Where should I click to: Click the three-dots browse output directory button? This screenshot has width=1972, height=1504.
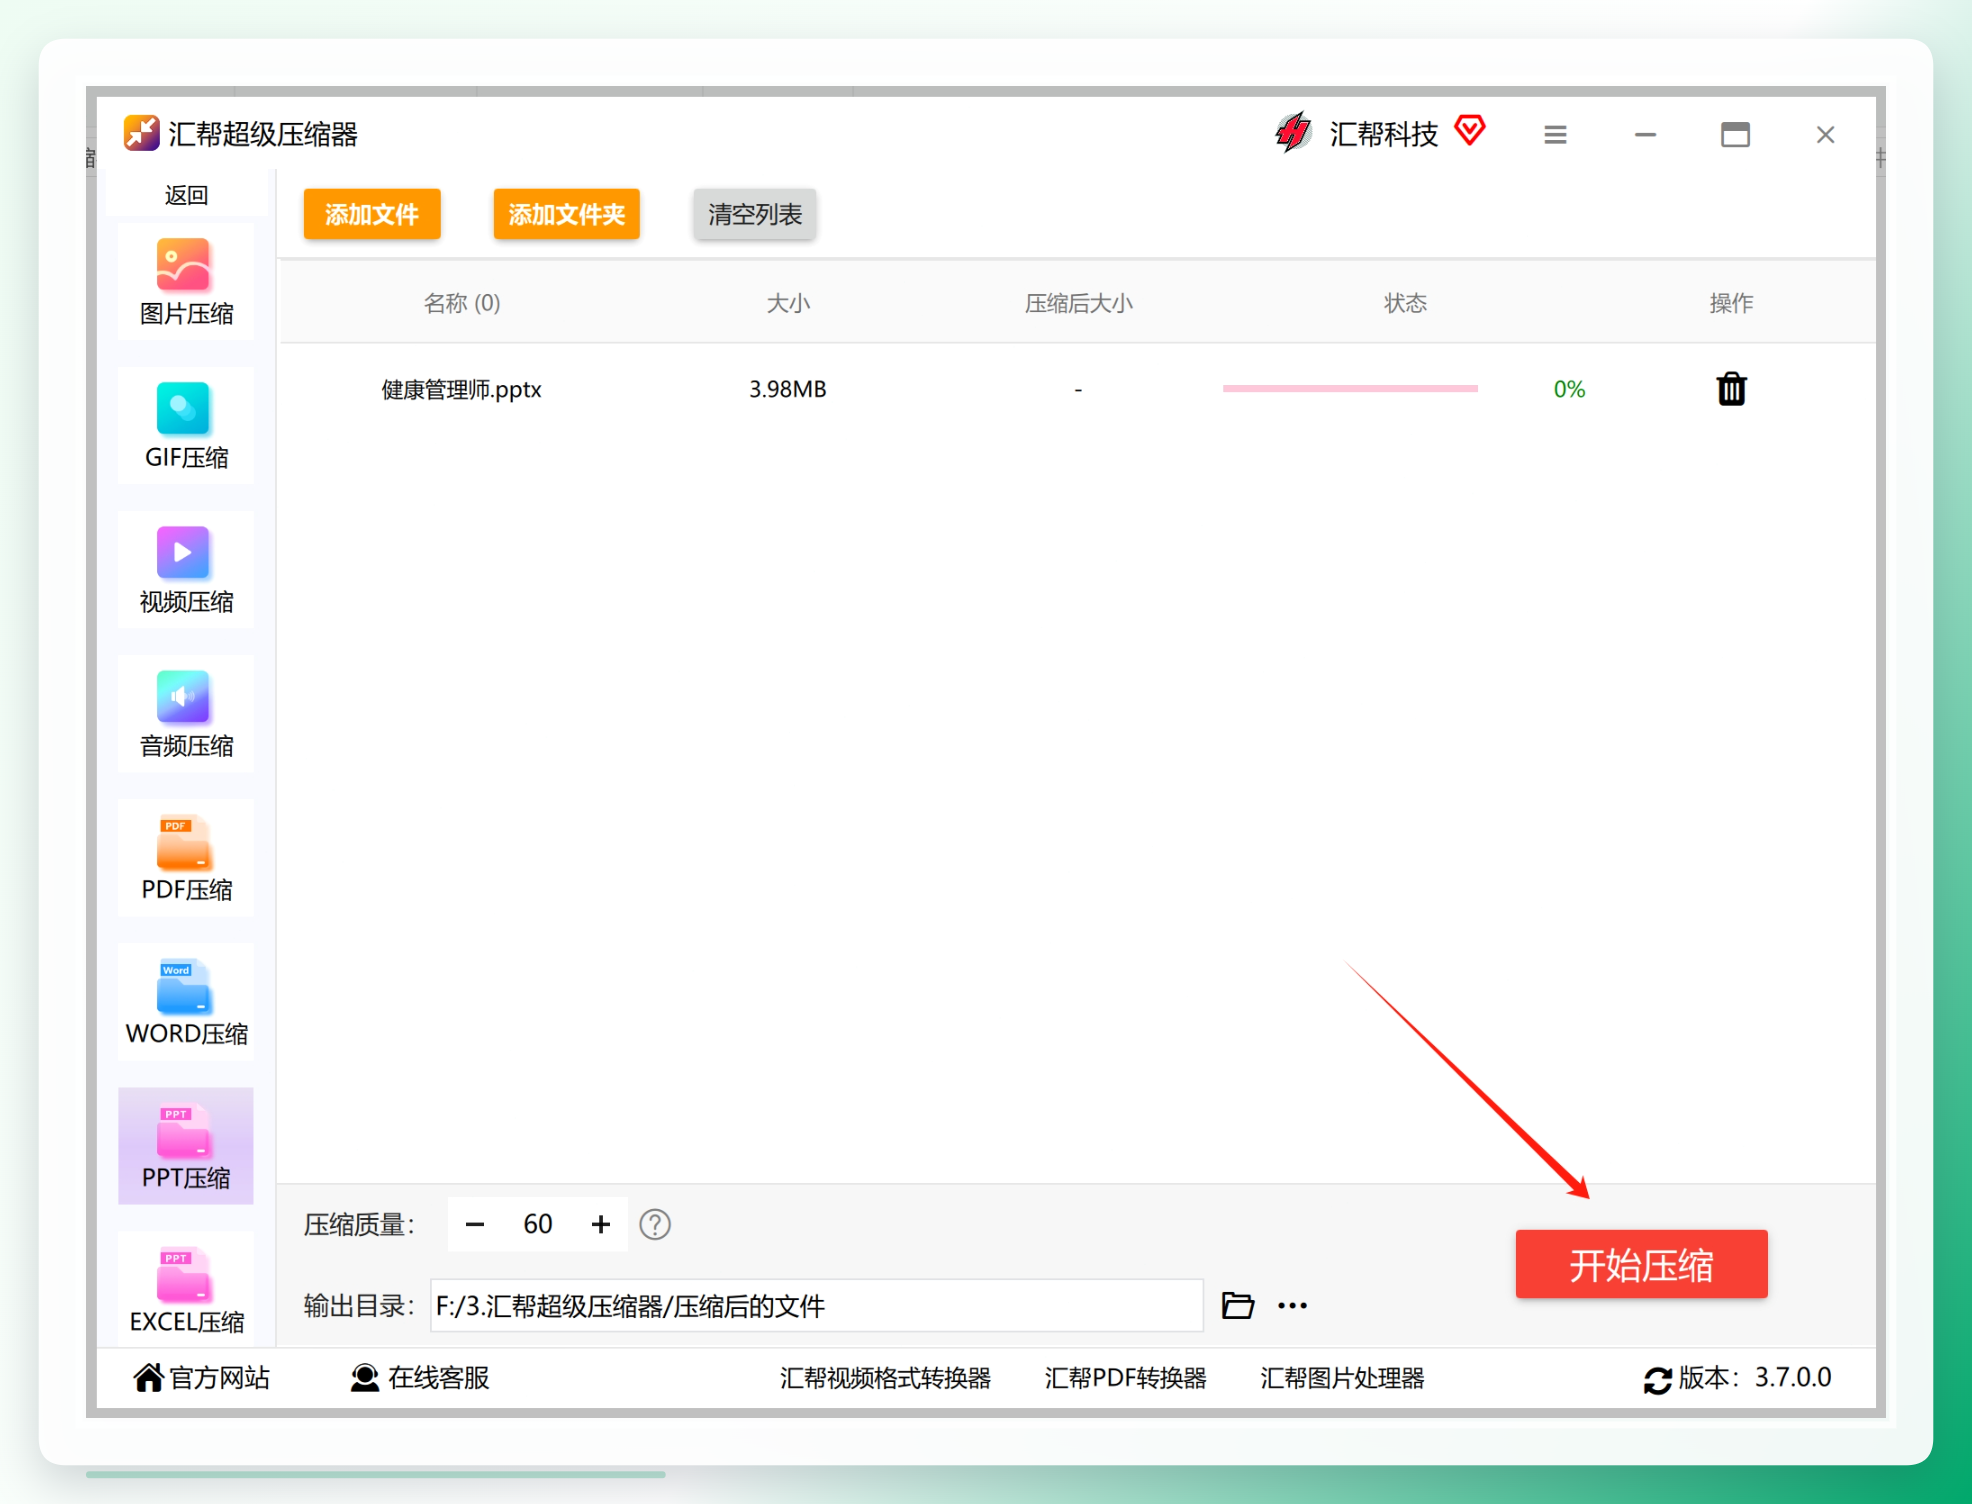coord(1292,1305)
